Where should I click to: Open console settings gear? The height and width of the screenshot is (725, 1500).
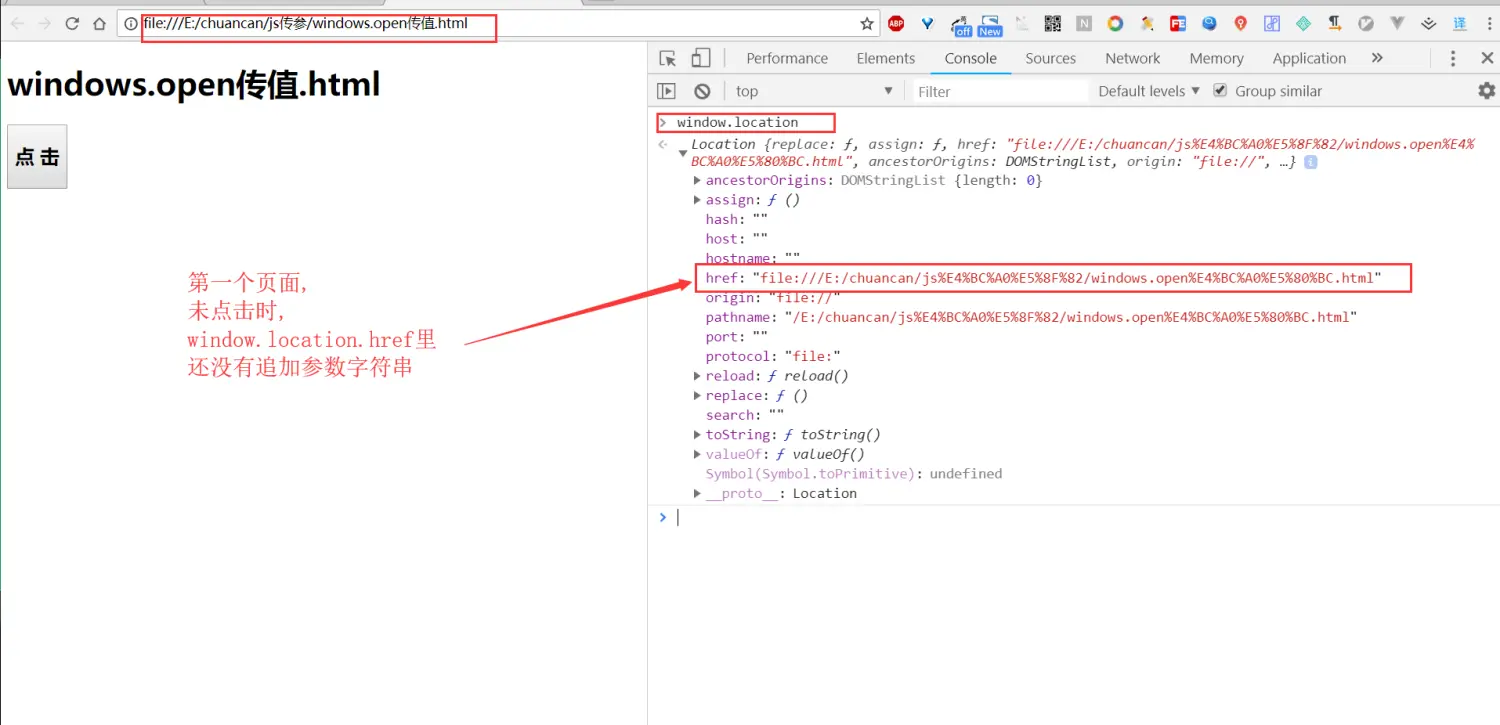pyautogui.click(x=1486, y=91)
